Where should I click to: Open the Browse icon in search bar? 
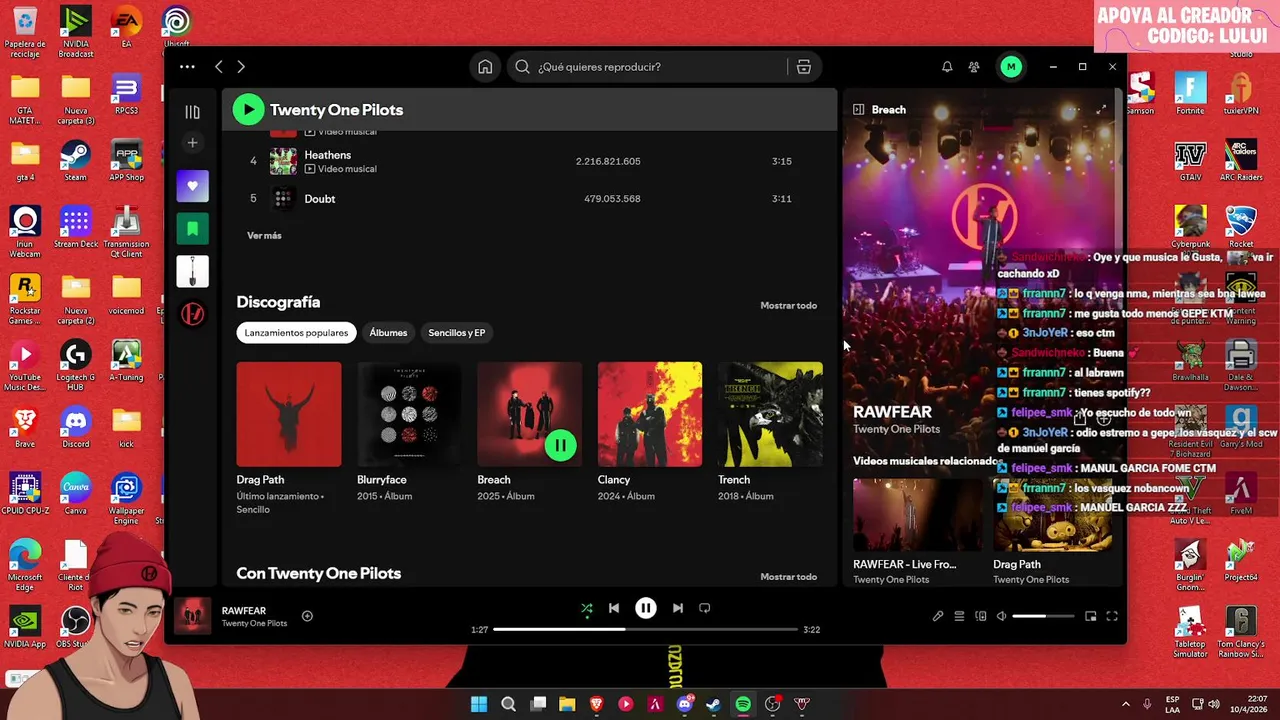click(803, 67)
